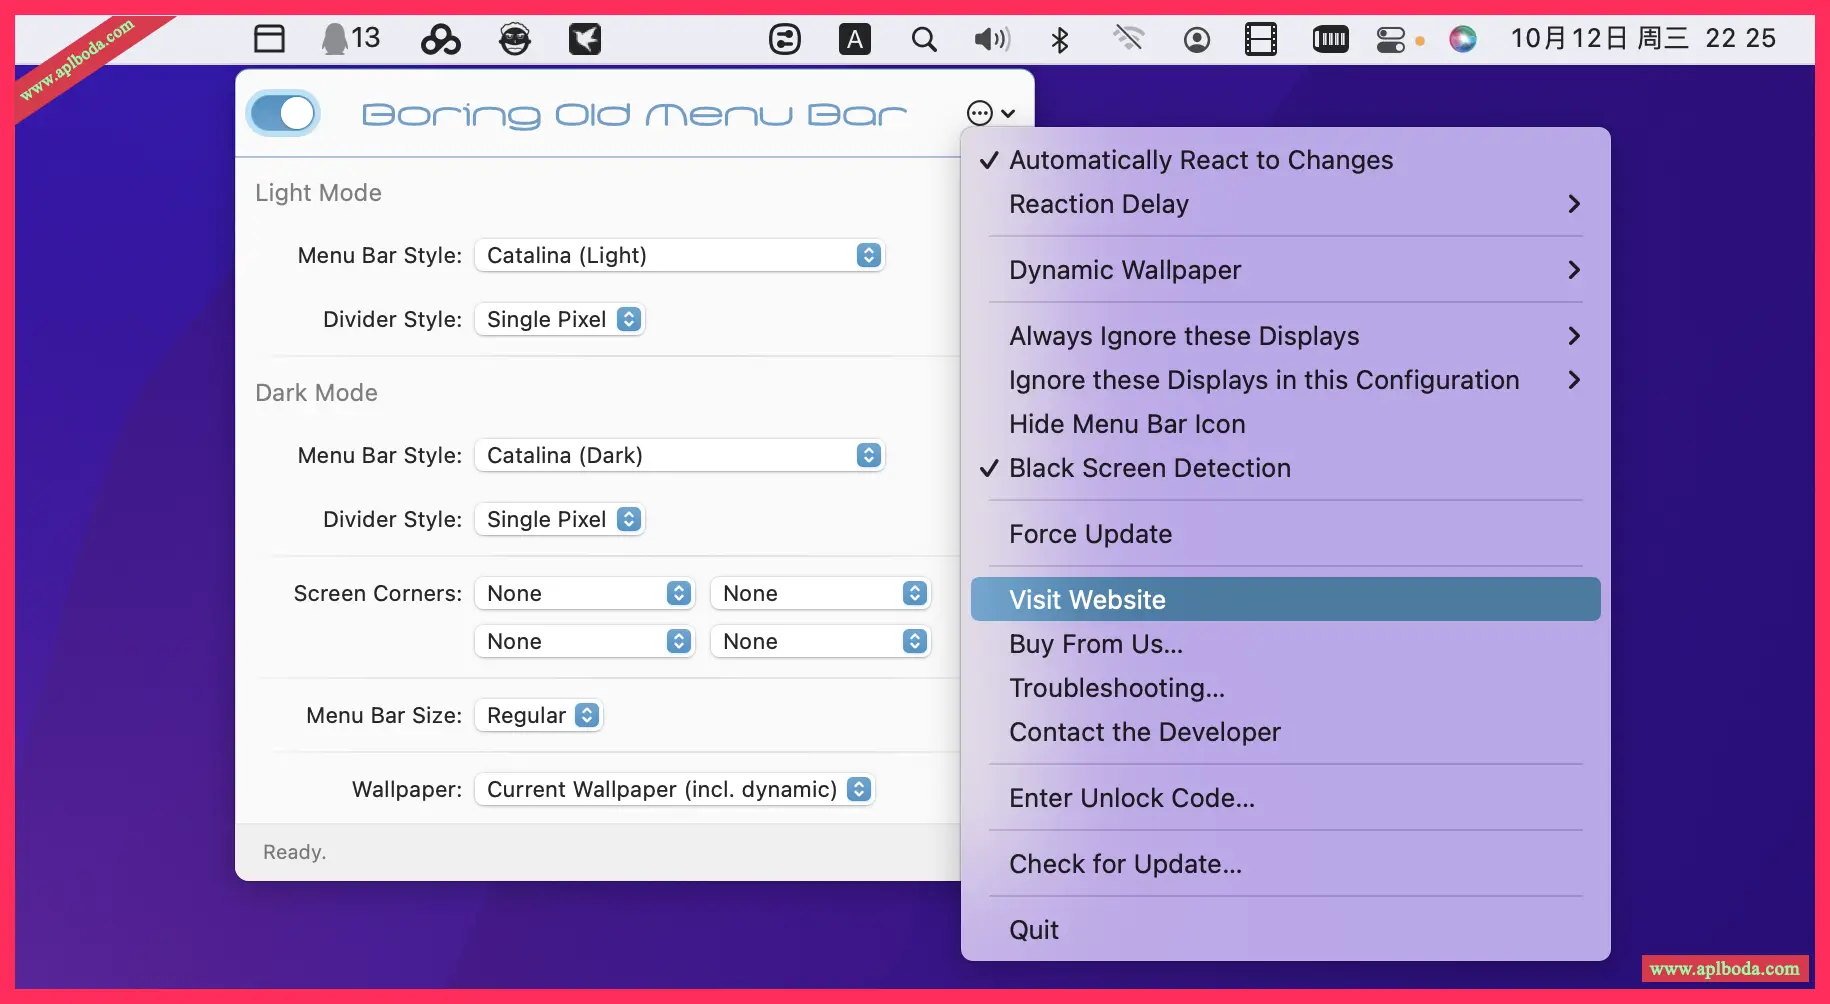Click the disconnected Wi-Fi icon
This screenshot has width=1830, height=1004.
tap(1129, 39)
